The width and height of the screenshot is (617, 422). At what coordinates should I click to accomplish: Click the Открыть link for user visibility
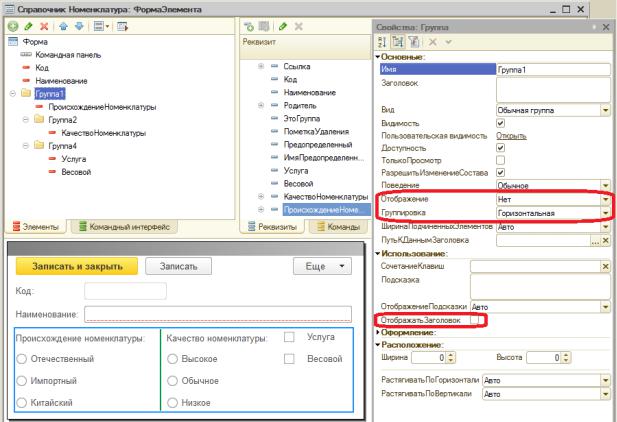pos(511,136)
